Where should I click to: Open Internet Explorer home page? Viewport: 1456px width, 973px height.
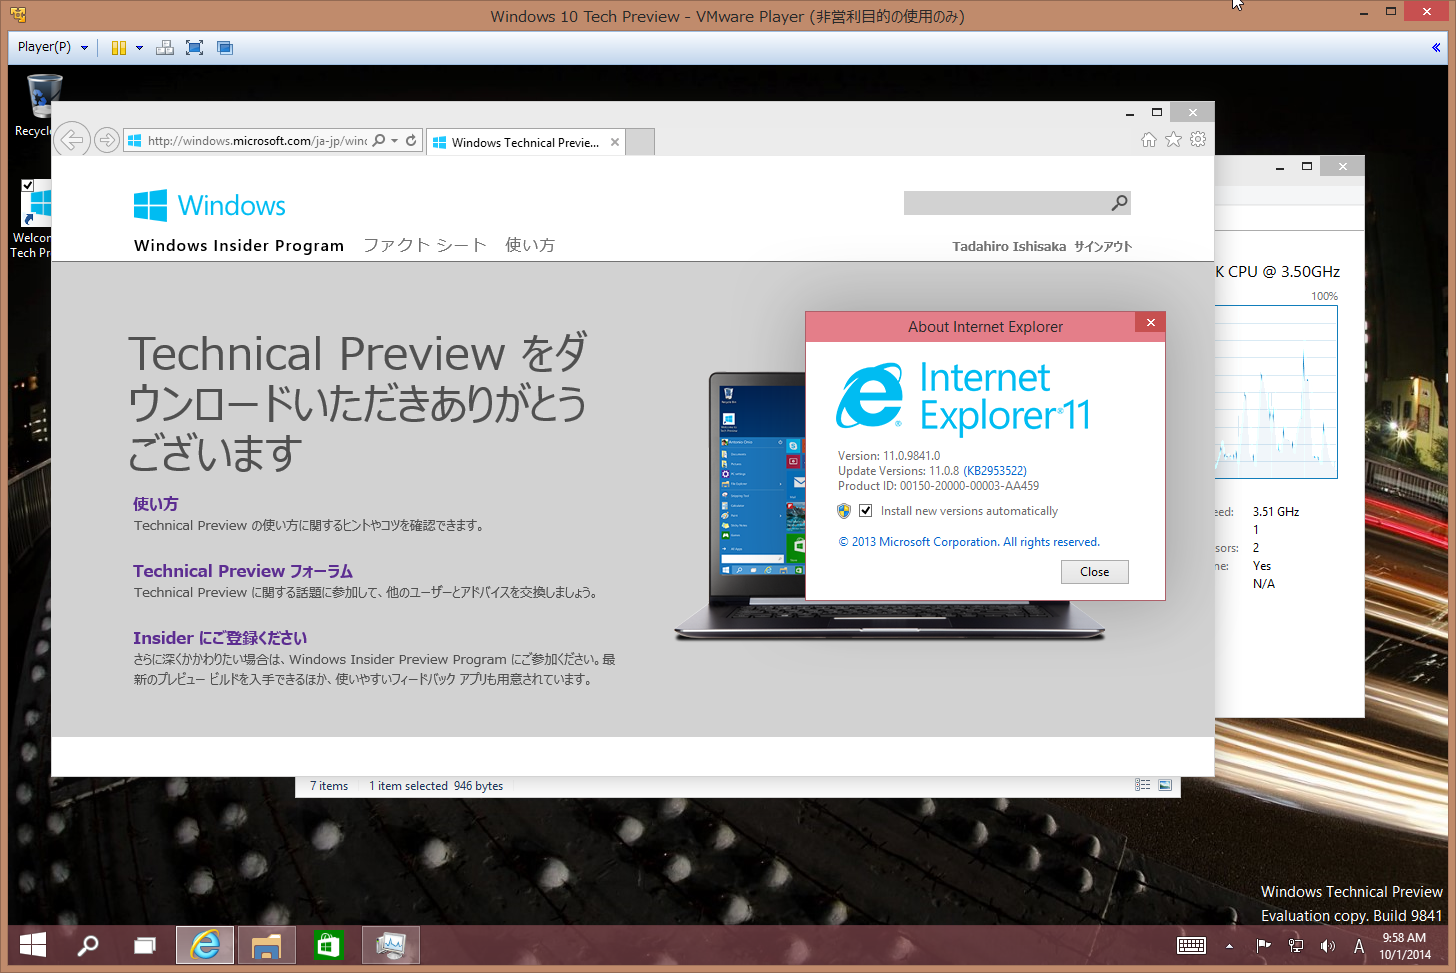click(x=1148, y=140)
